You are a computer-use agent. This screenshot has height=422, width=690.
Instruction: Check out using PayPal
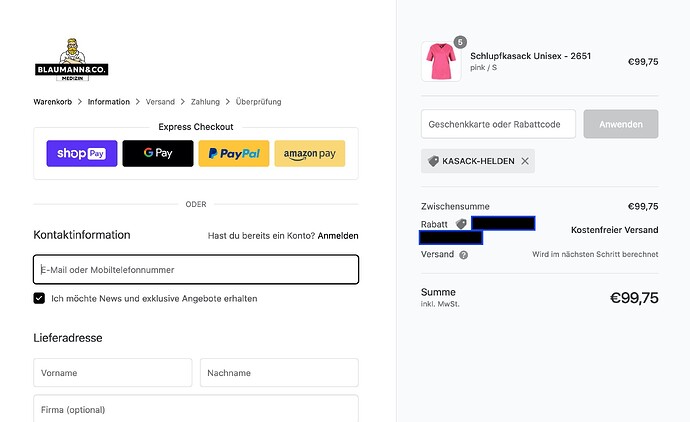(x=234, y=153)
